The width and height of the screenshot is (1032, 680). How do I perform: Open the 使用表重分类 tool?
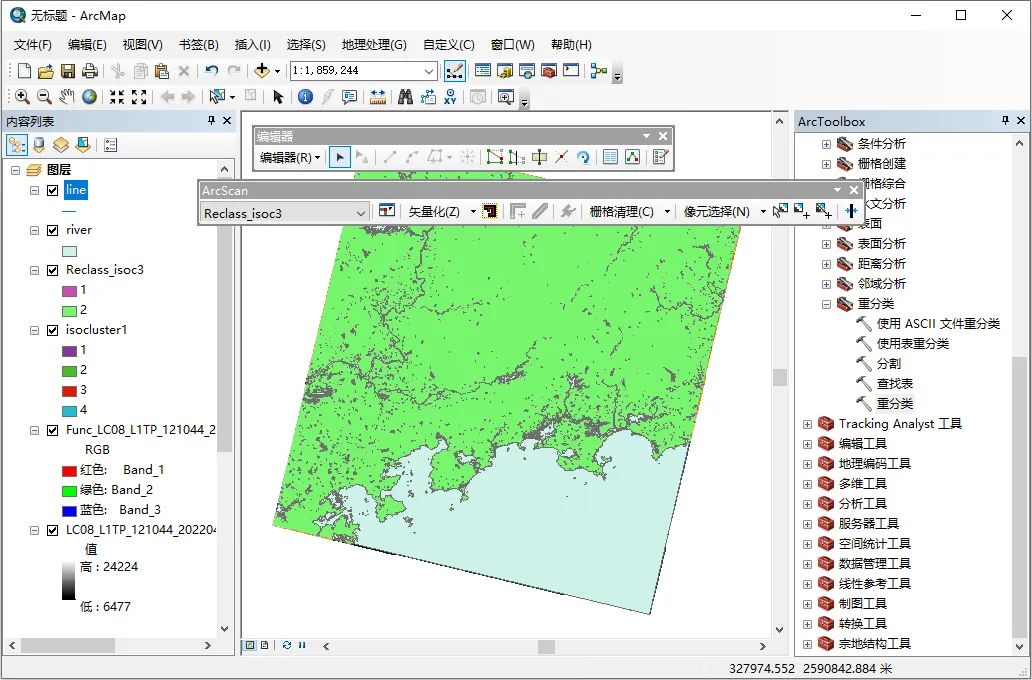coord(912,344)
